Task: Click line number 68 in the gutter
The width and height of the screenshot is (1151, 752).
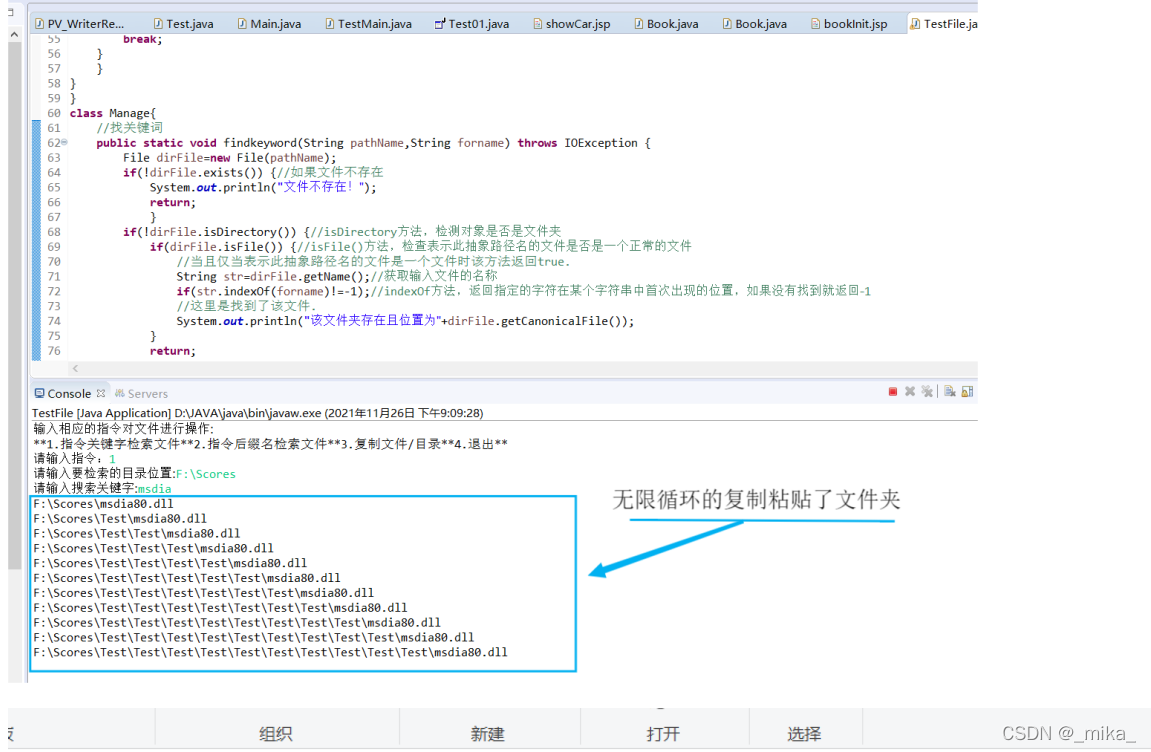Action: click(x=54, y=232)
